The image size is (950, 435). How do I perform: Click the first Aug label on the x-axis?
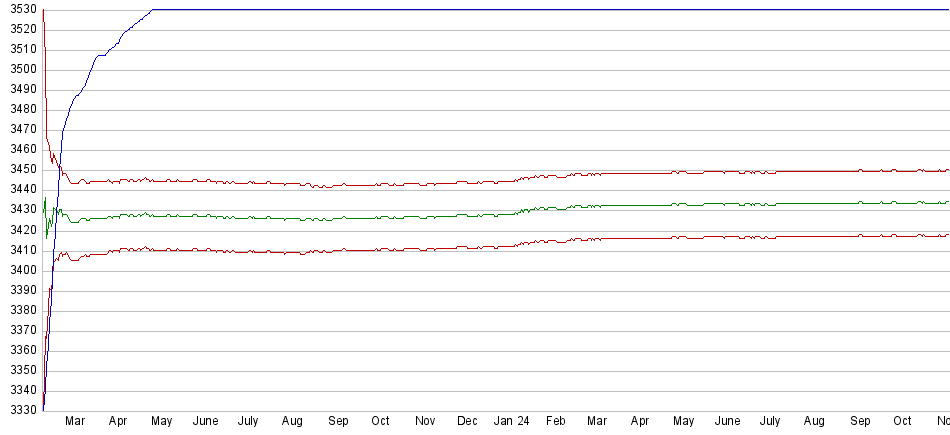point(292,422)
